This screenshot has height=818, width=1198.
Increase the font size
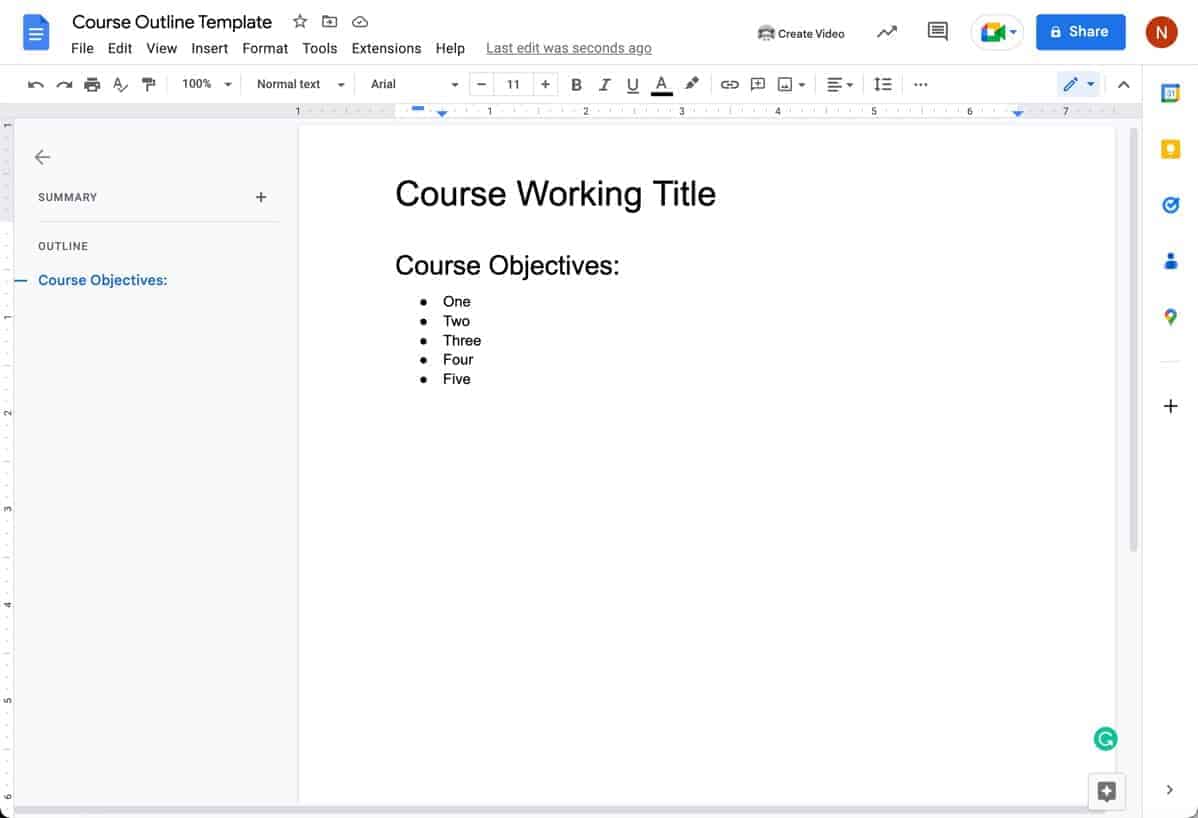(545, 84)
